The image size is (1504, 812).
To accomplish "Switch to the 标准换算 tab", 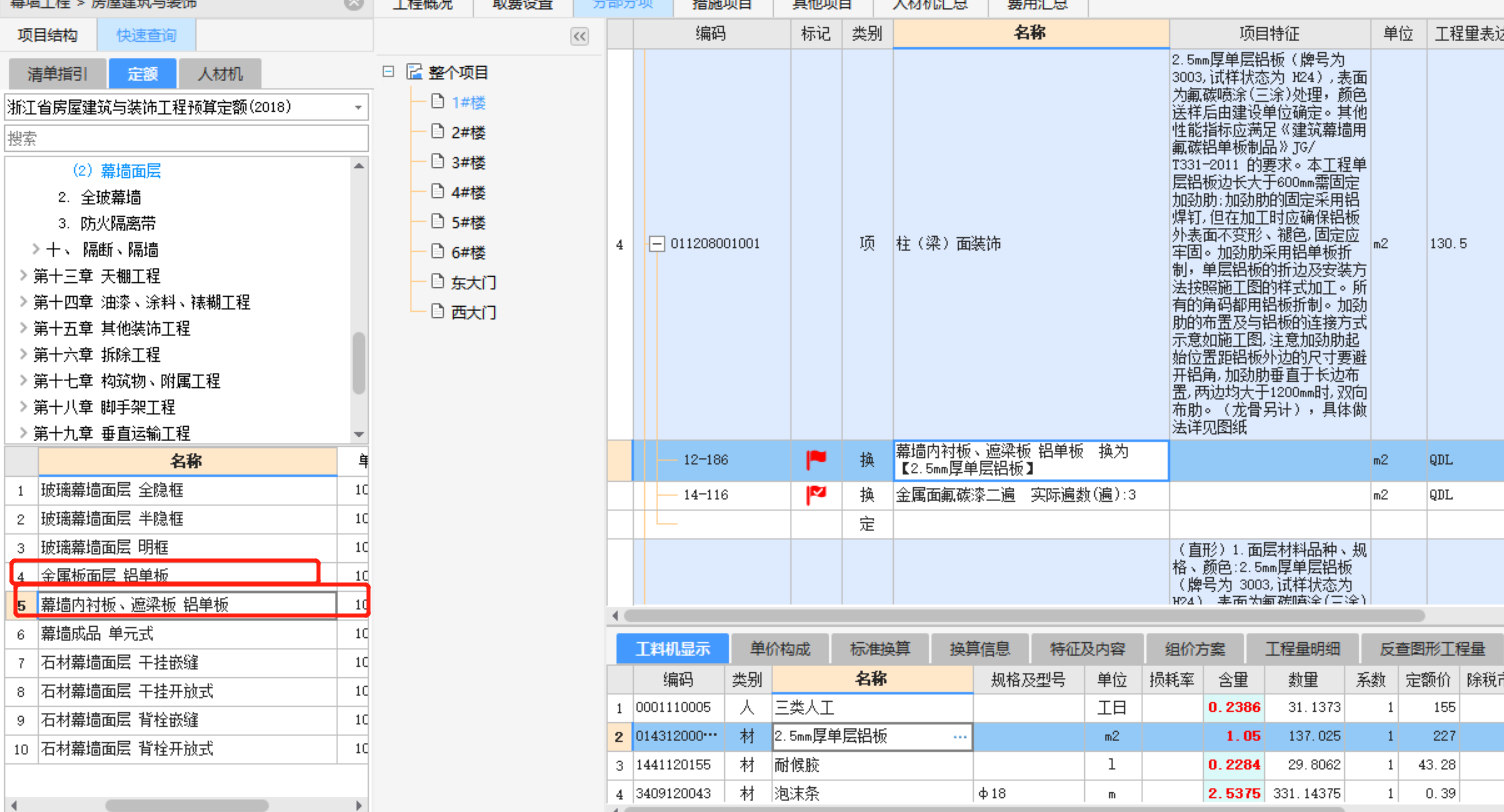I will coord(881,648).
